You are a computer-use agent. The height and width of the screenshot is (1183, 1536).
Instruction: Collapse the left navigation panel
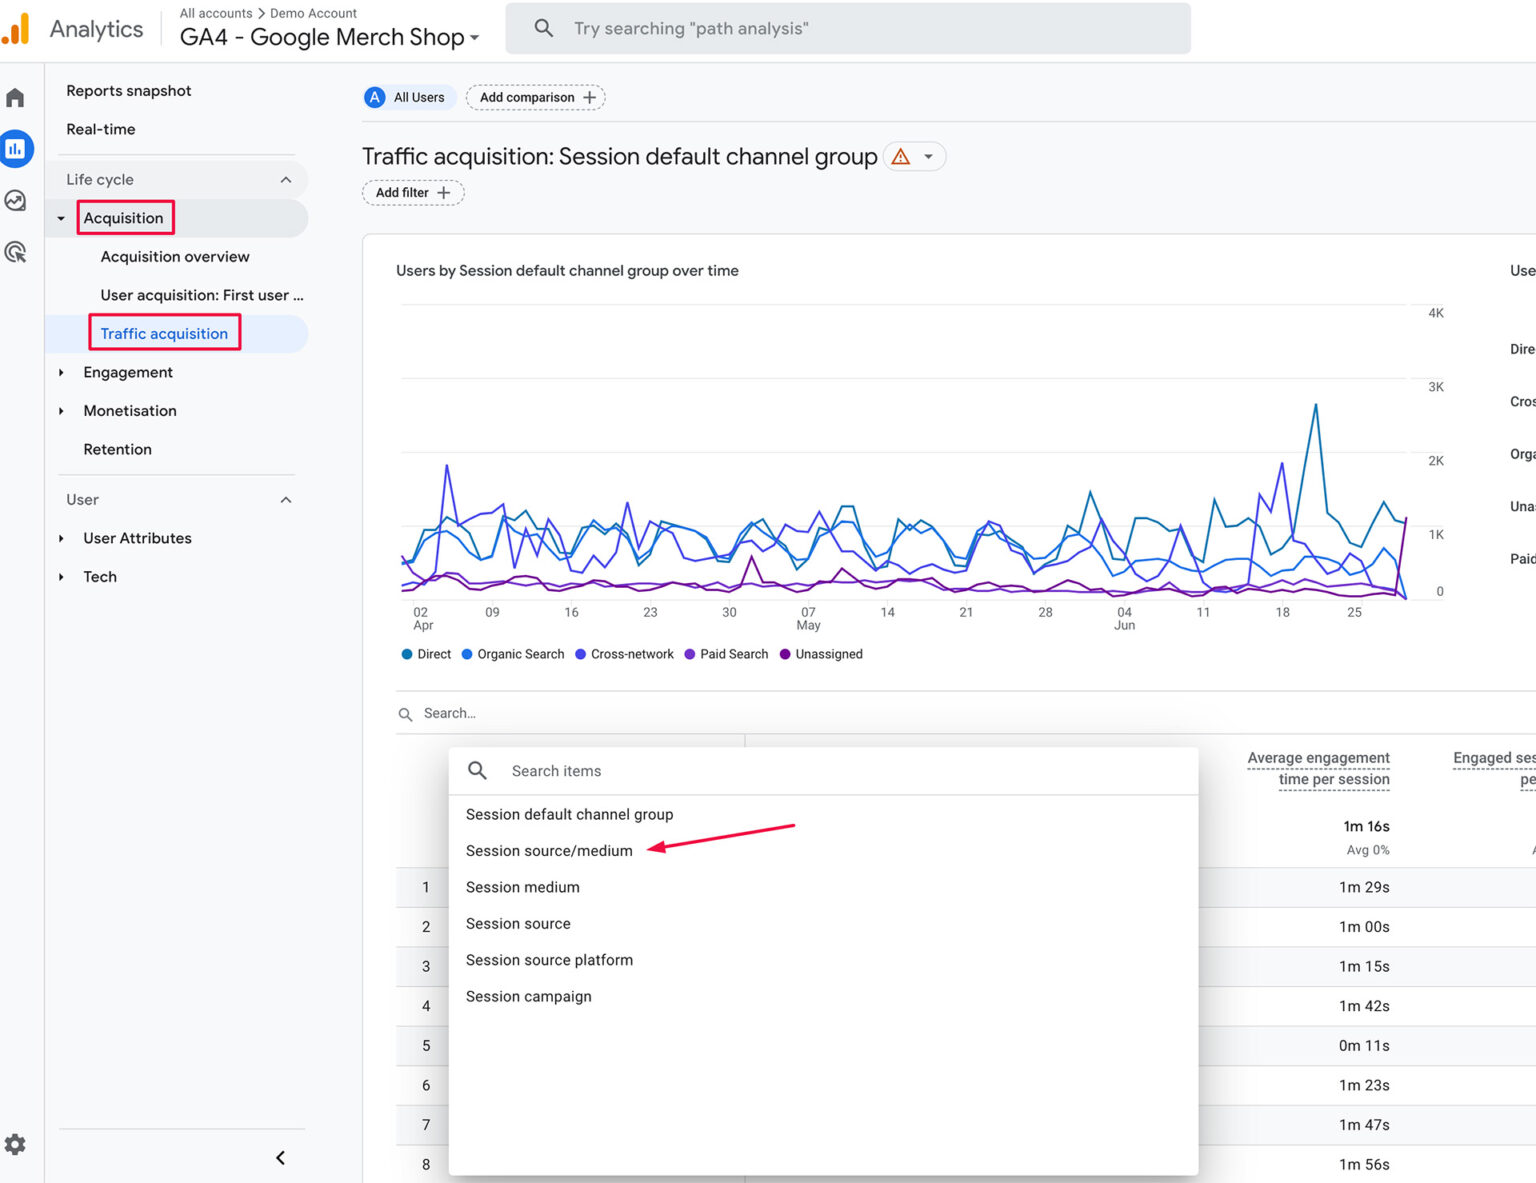click(x=280, y=1157)
